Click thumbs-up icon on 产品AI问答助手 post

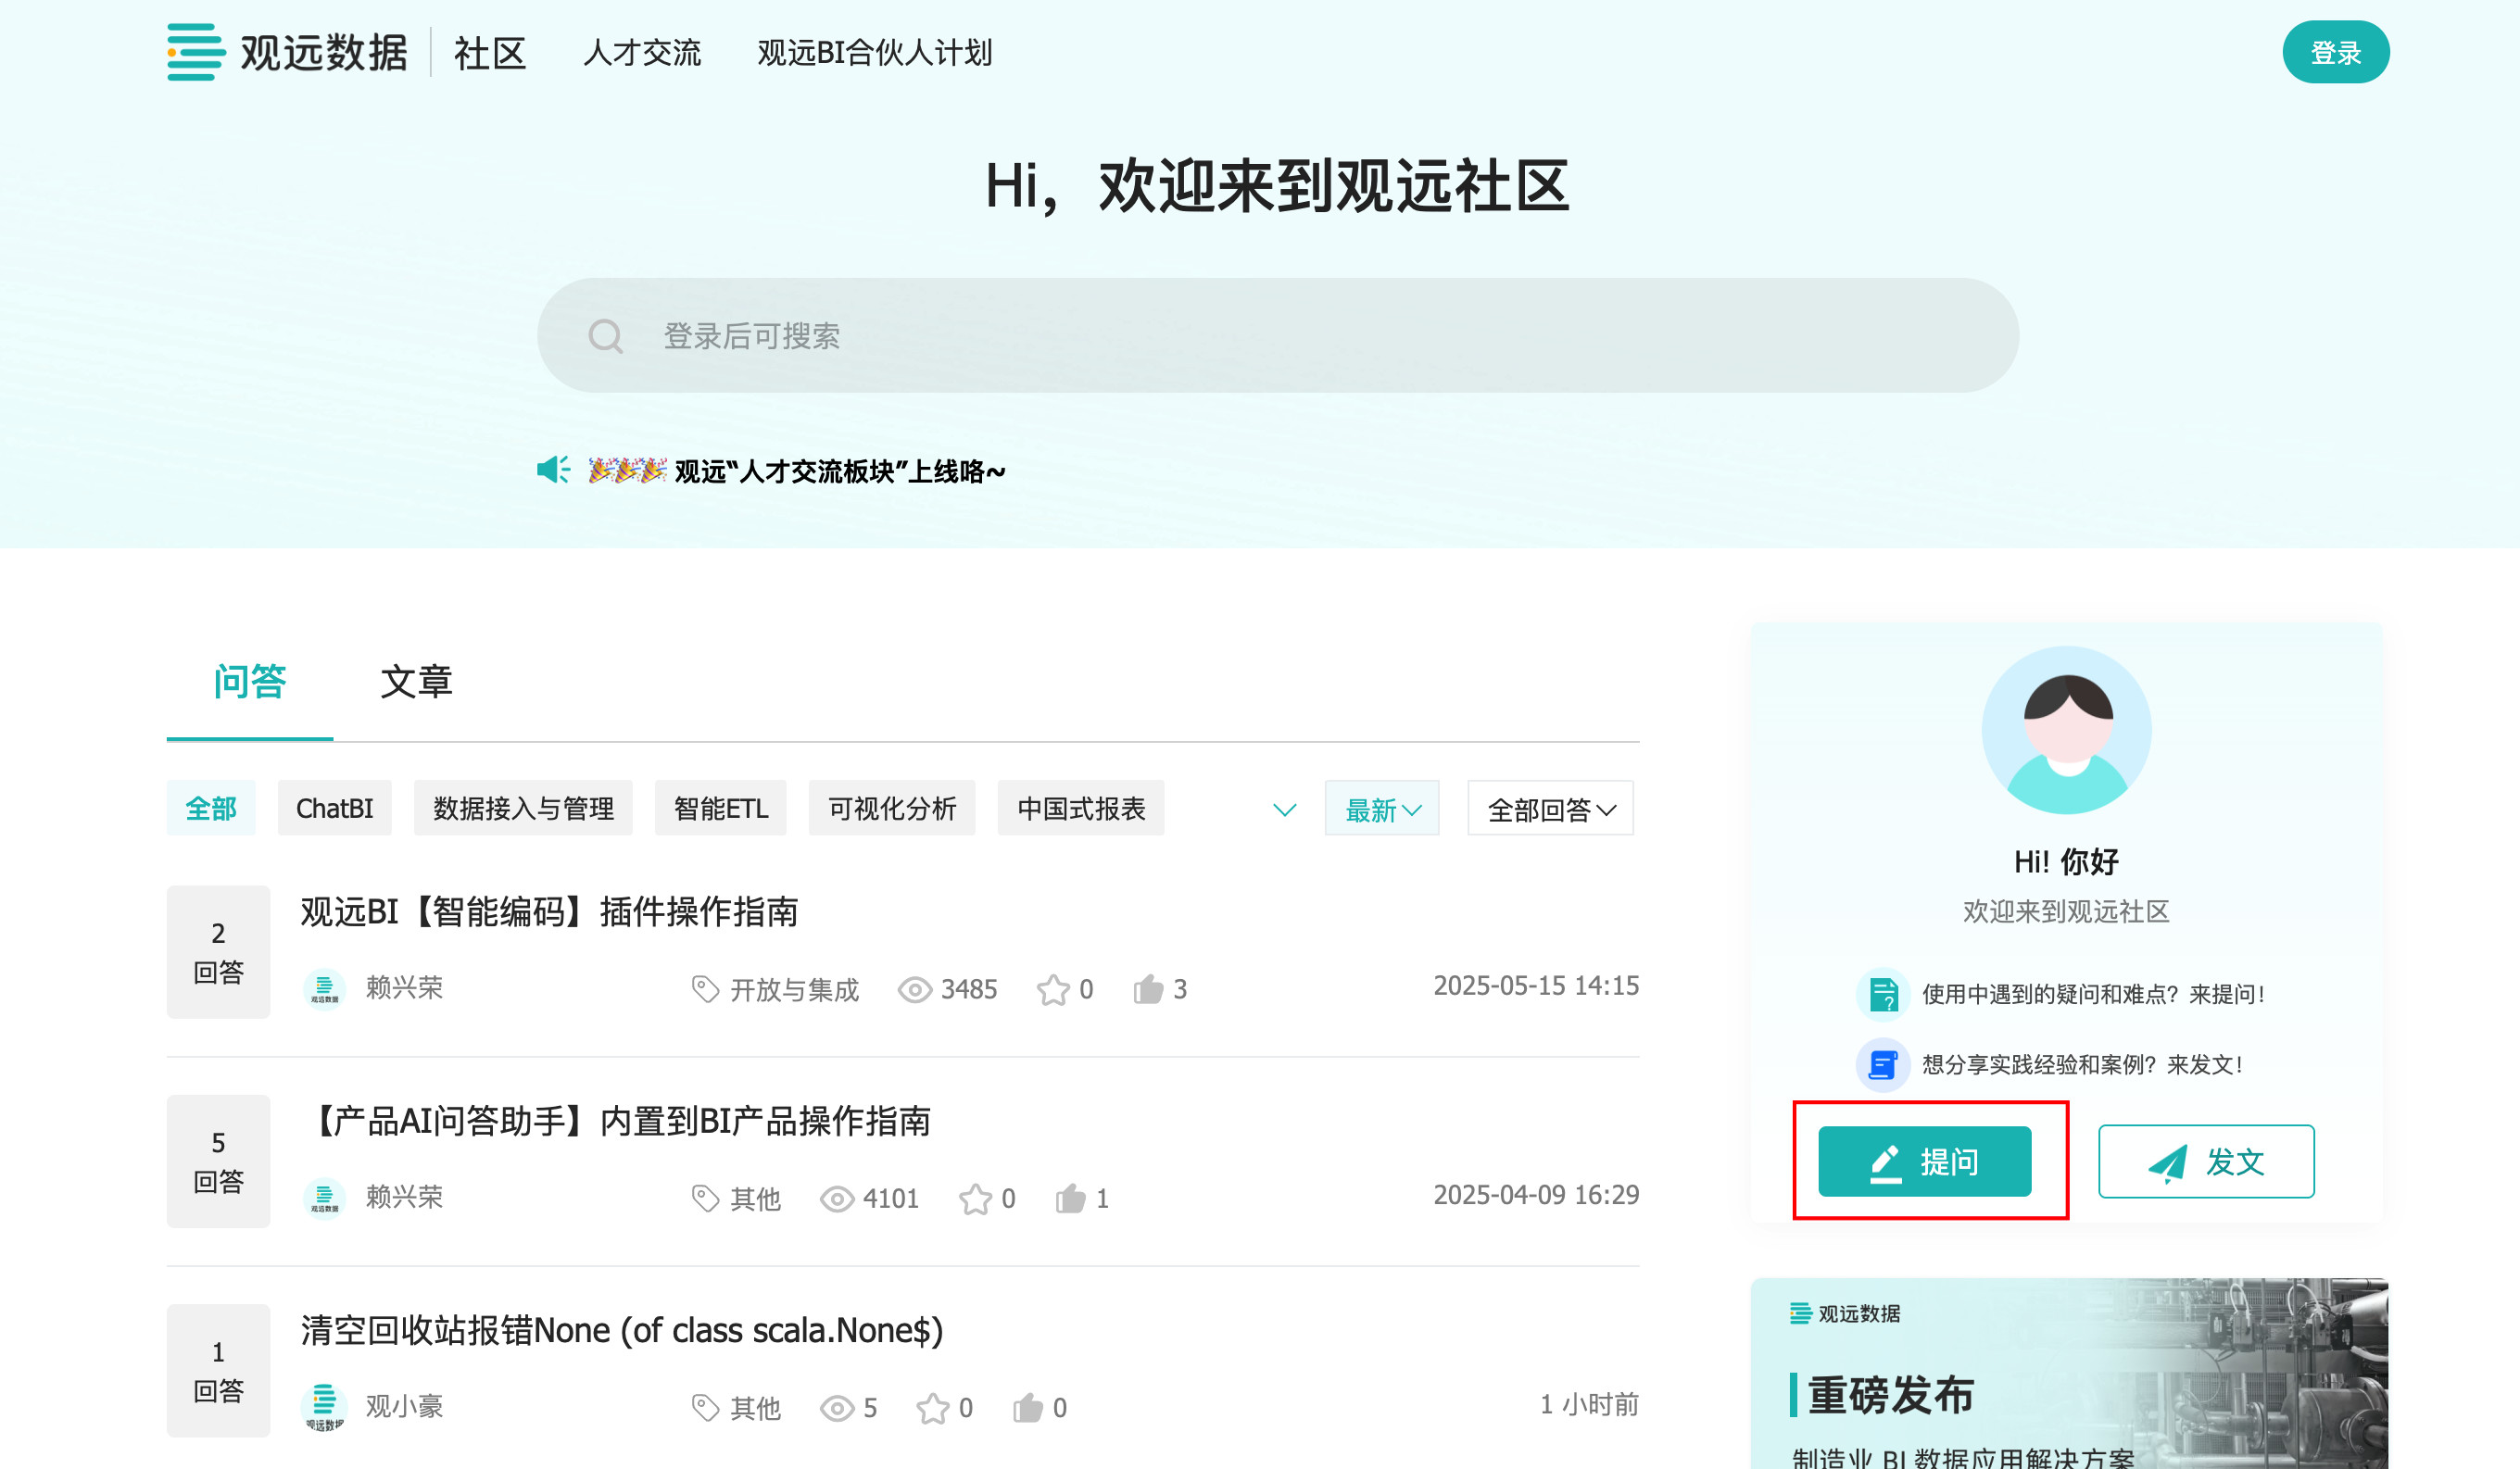pos(1070,1198)
